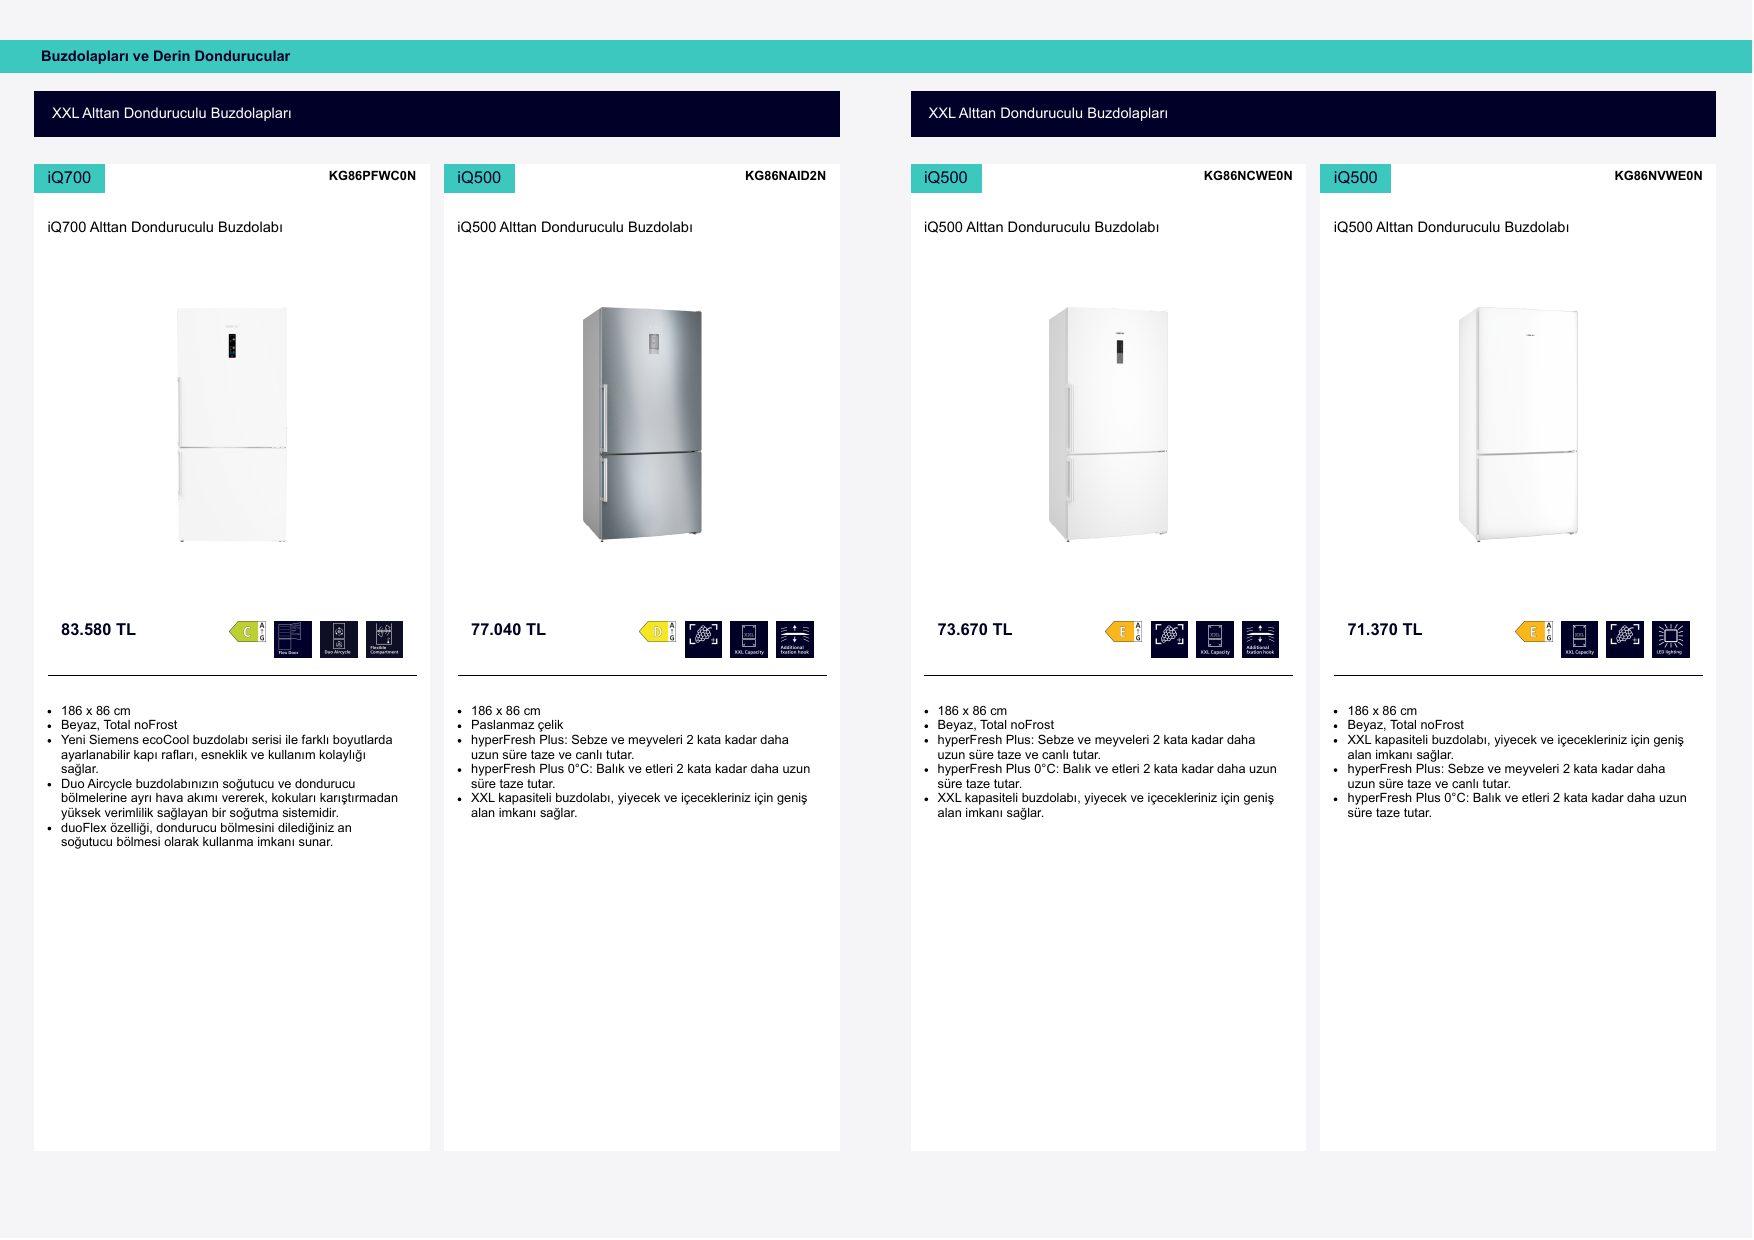
Task: Click the 83.580 TL price
Action: [x=98, y=630]
